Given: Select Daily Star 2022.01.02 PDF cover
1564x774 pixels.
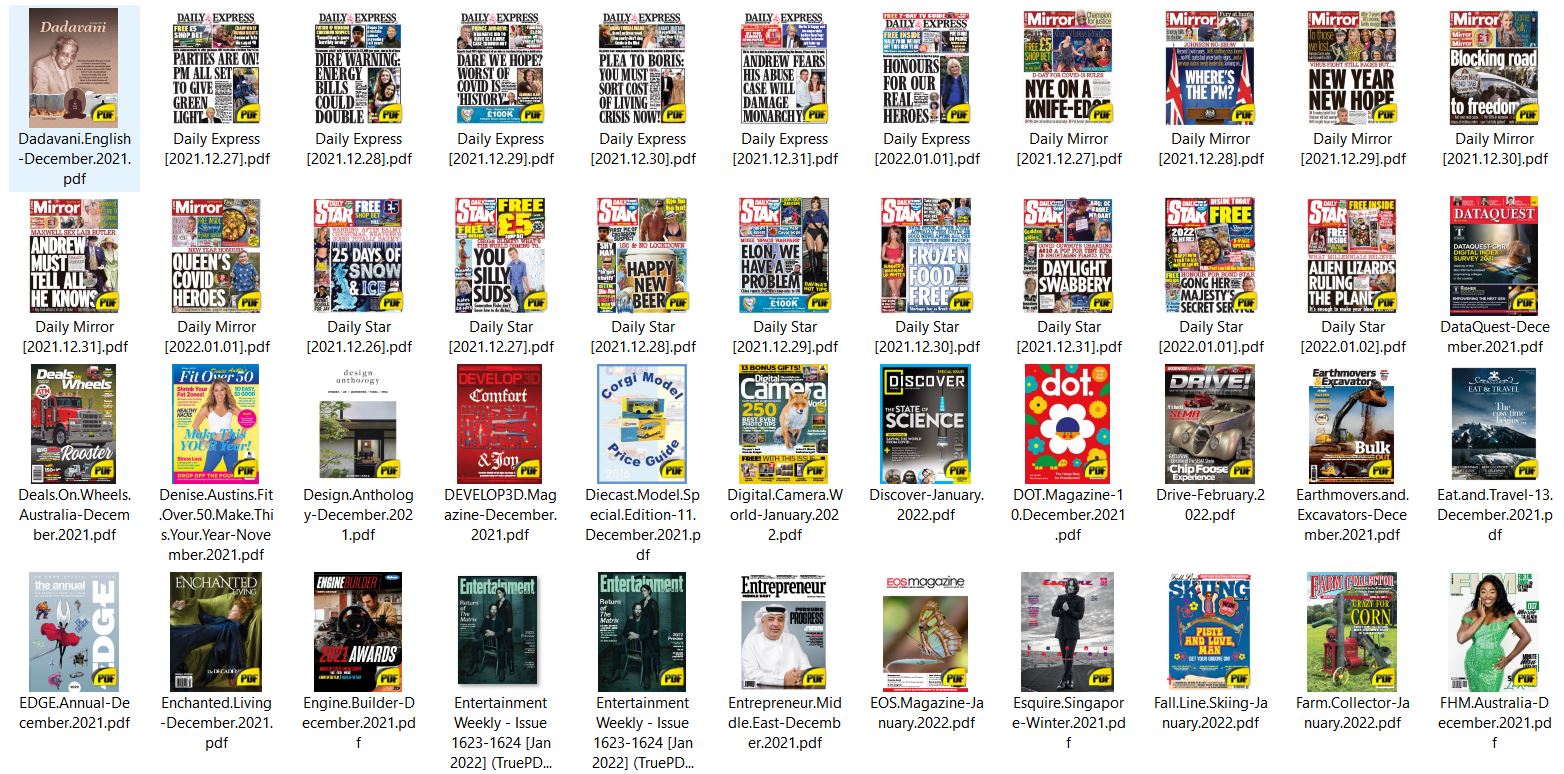Looking at the screenshot, I should click(1352, 255).
